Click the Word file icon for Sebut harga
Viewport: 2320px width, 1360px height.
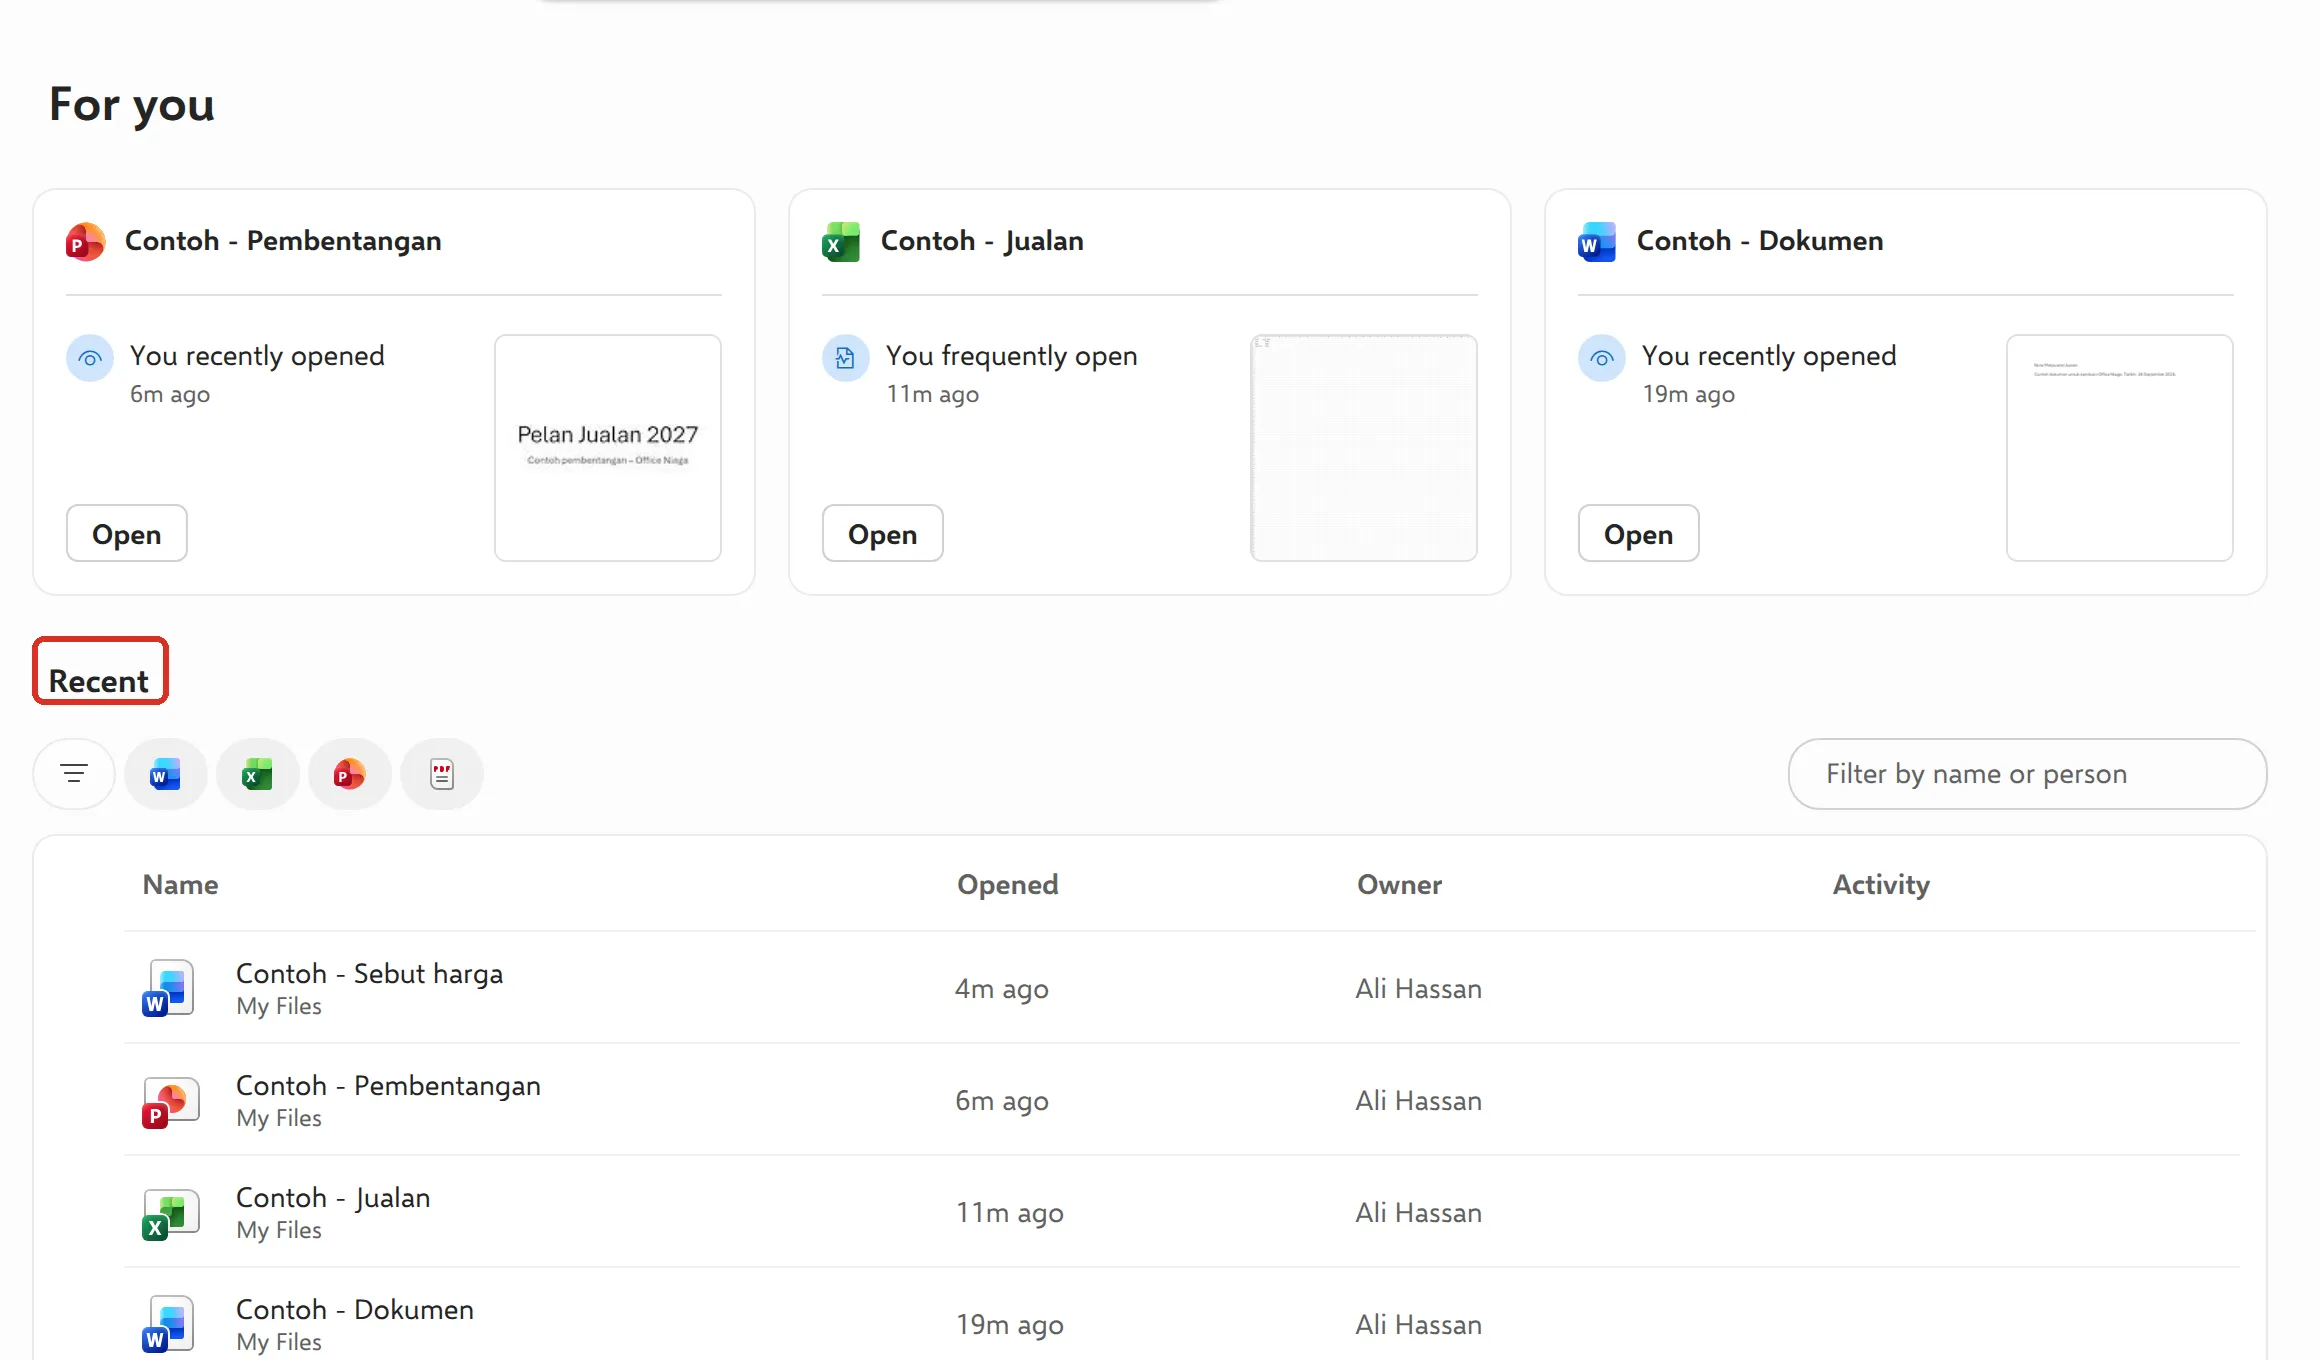(x=169, y=988)
